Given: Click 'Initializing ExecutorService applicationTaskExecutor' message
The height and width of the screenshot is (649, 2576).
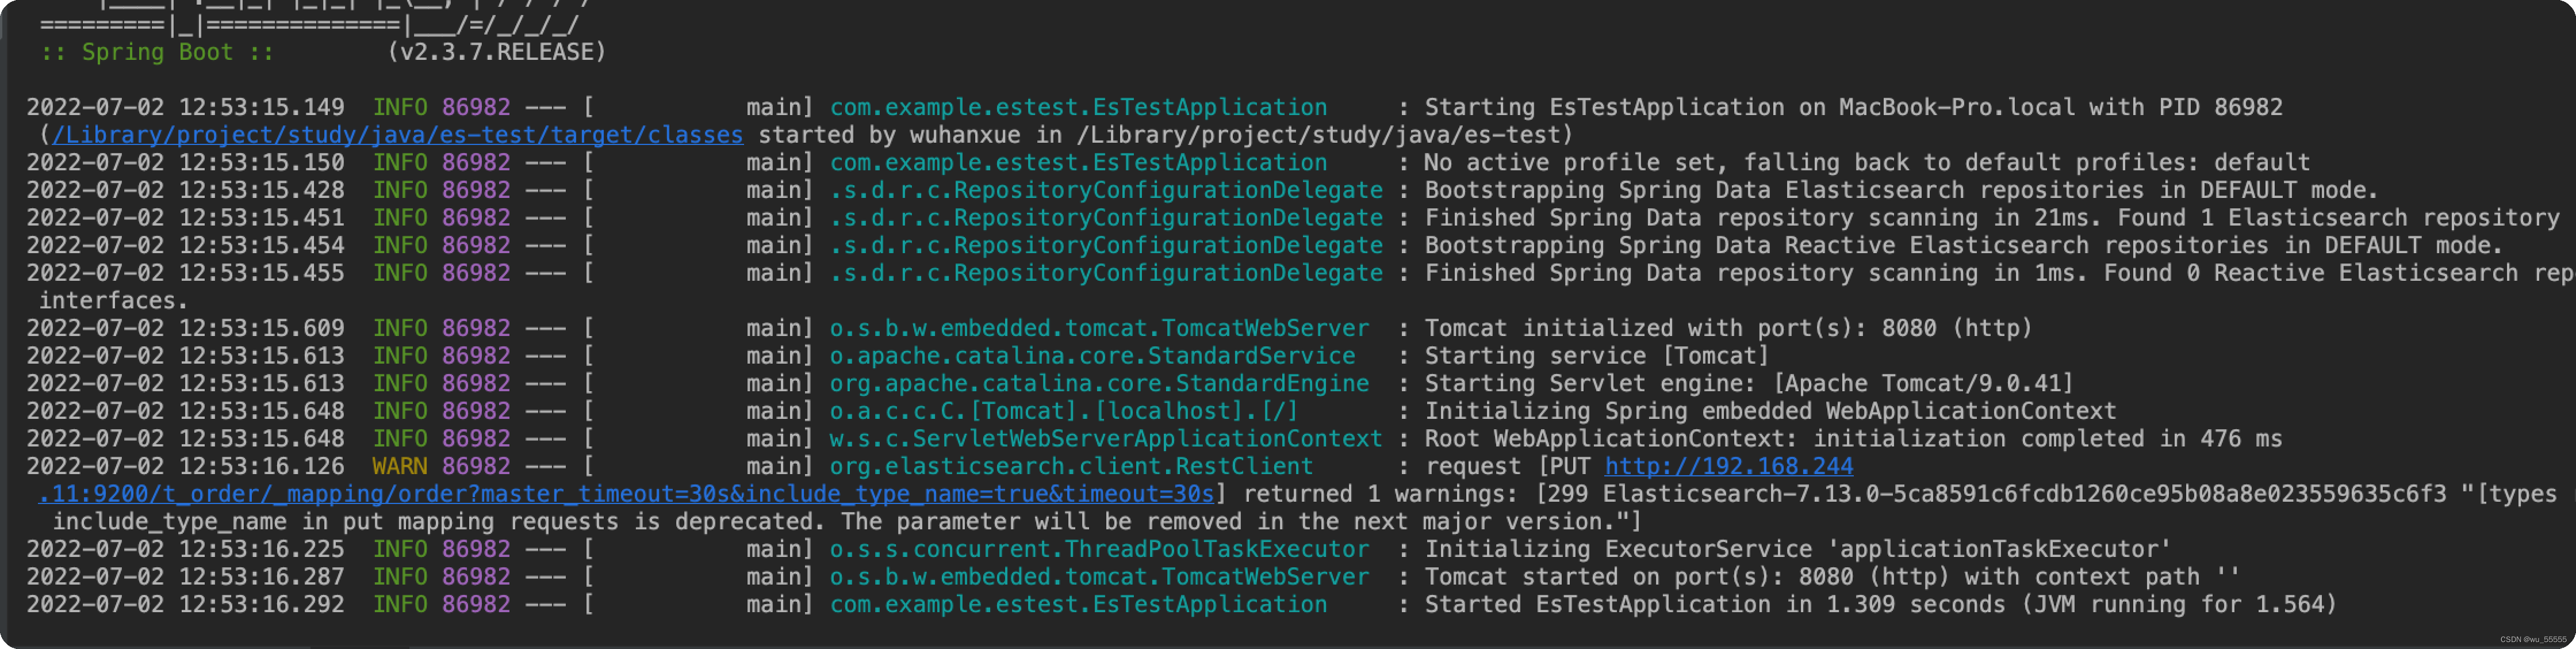Looking at the screenshot, I should [x=1798, y=549].
